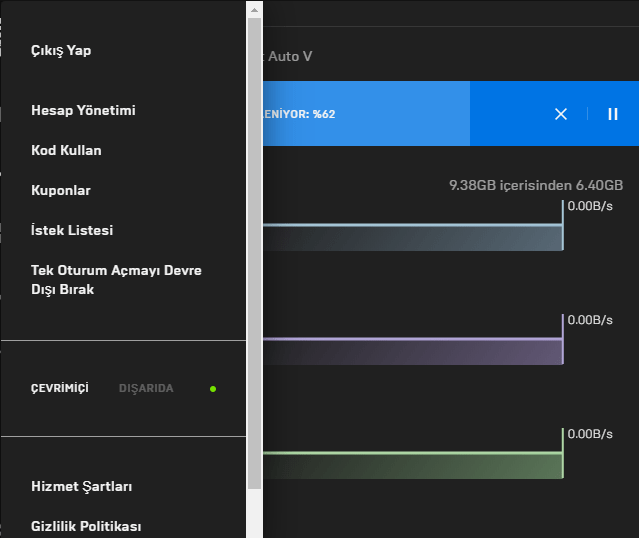
Task: Switch status to DIŞARIDA
Action: coord(146,388)
